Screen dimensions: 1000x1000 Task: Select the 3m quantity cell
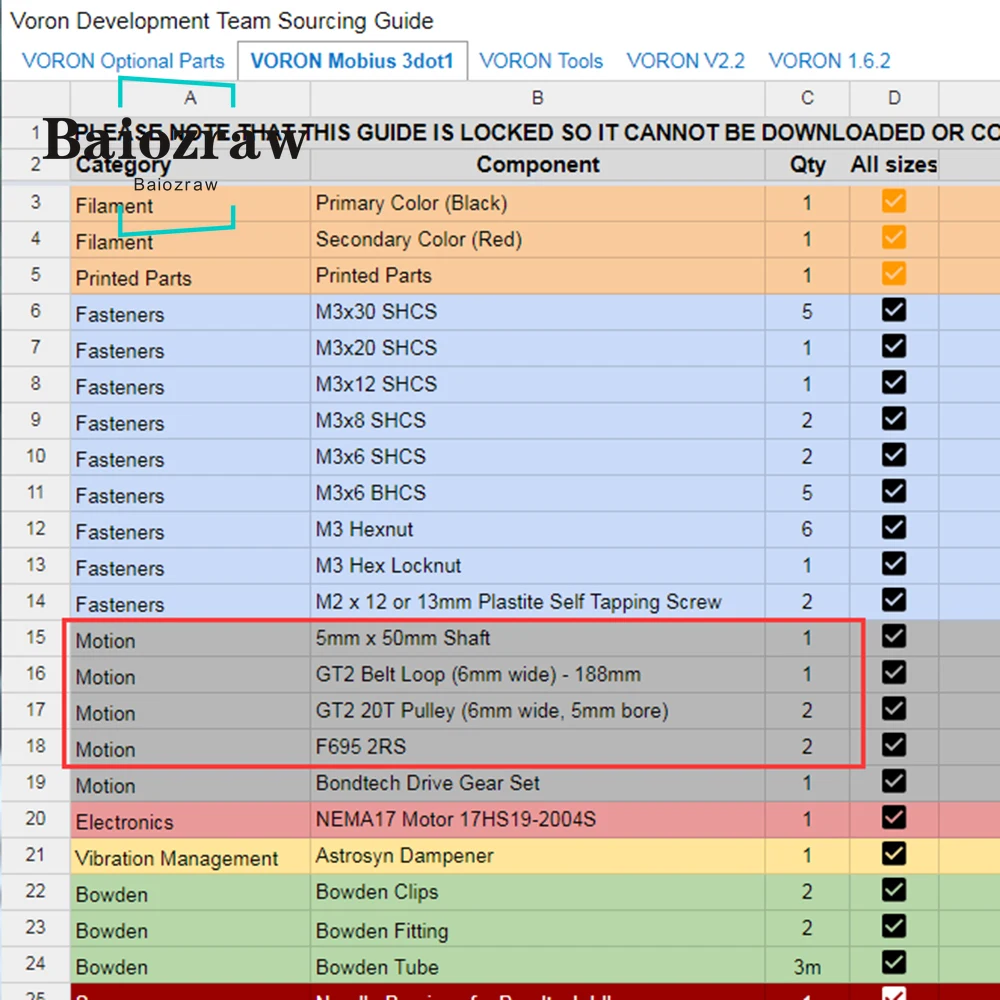[807, 965]
